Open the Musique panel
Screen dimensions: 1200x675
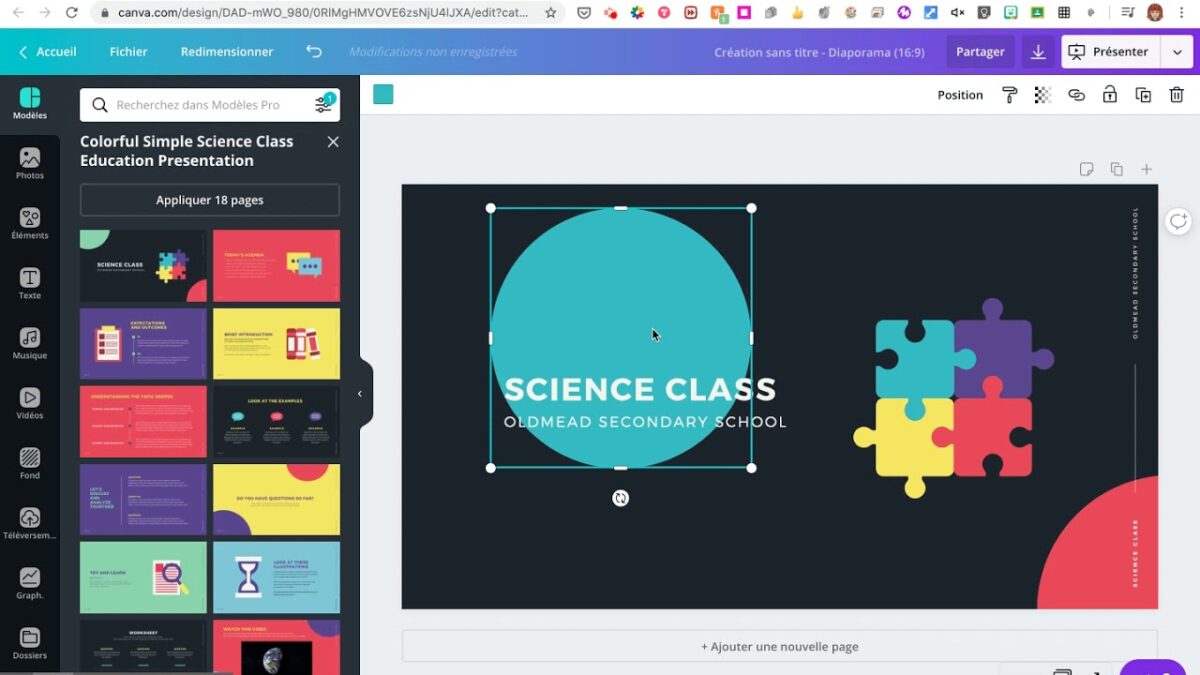coord(30,343)
